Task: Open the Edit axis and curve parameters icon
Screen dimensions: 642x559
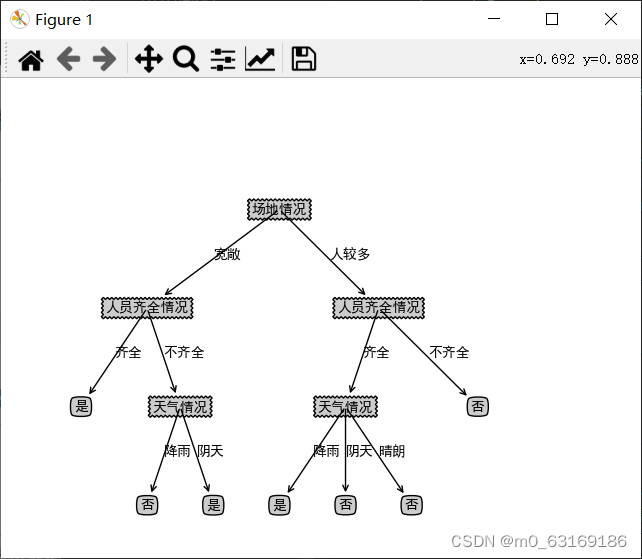Action: coord(260,59)
